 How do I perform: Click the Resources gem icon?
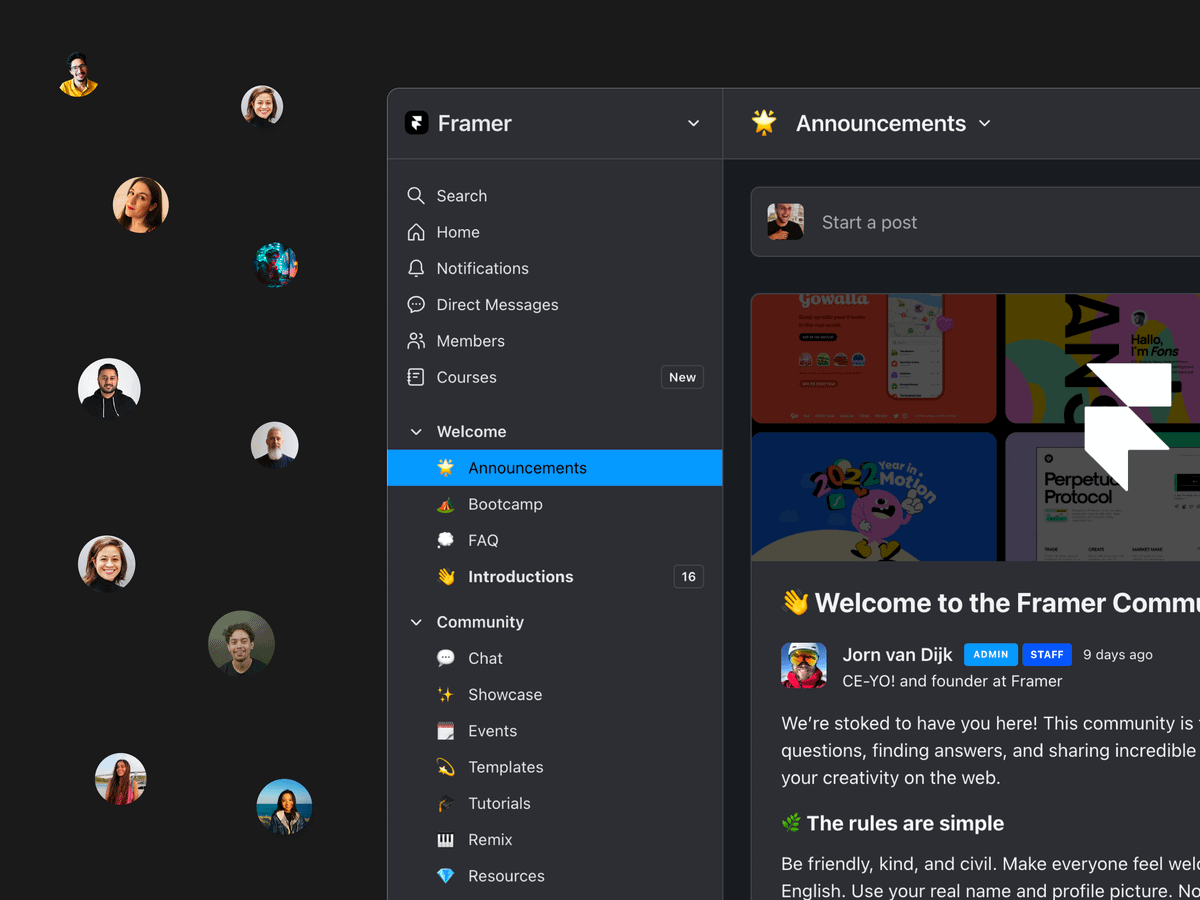[x=446, y=876]
